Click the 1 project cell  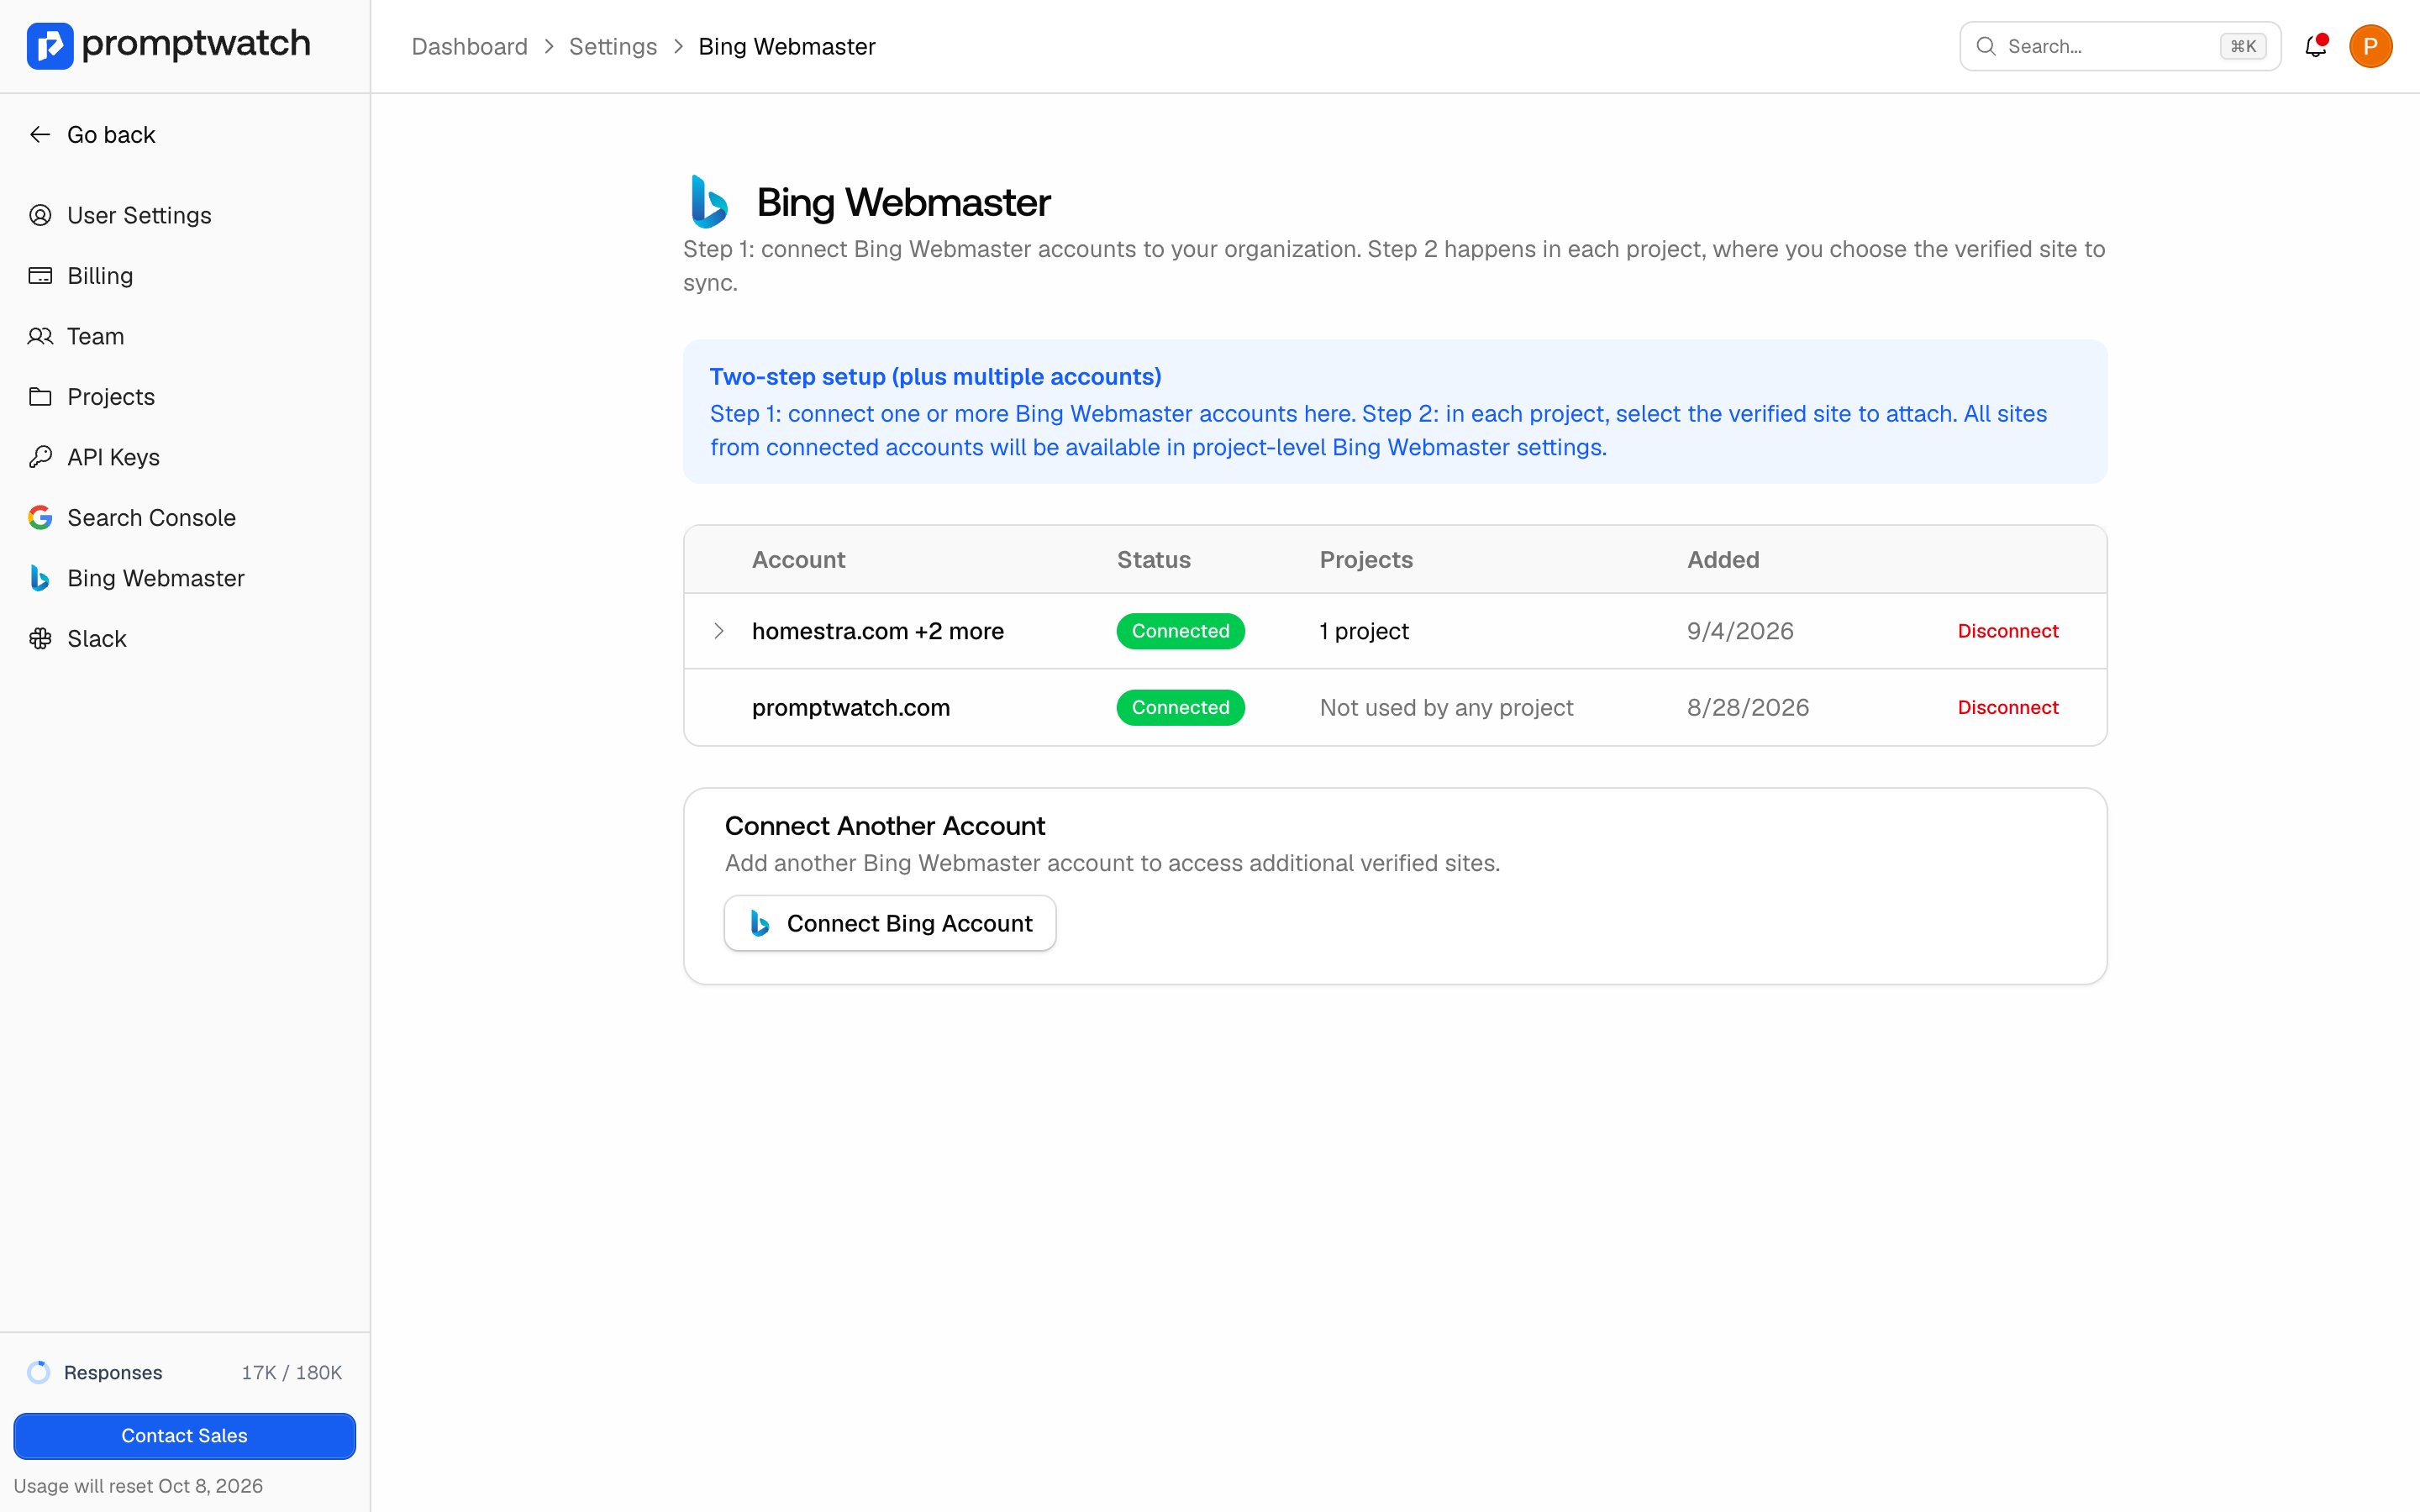point(1364,631)
